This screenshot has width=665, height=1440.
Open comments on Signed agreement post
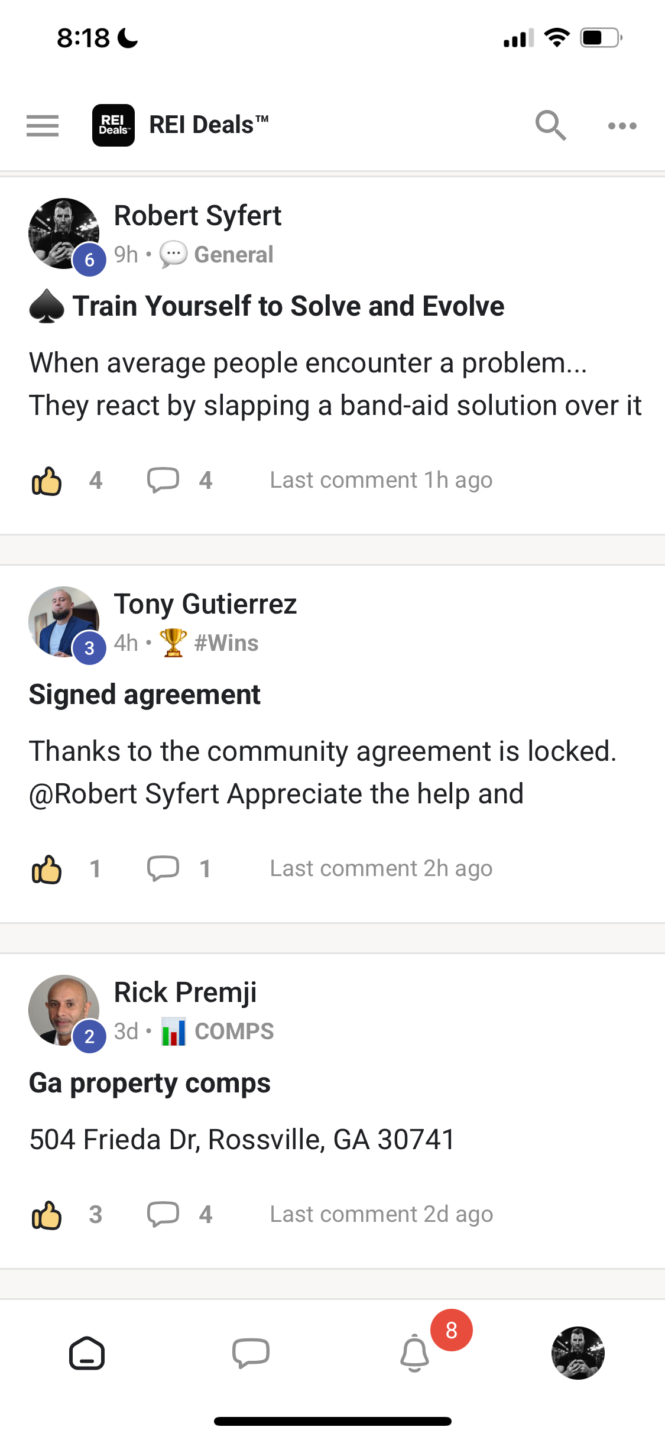164,869
